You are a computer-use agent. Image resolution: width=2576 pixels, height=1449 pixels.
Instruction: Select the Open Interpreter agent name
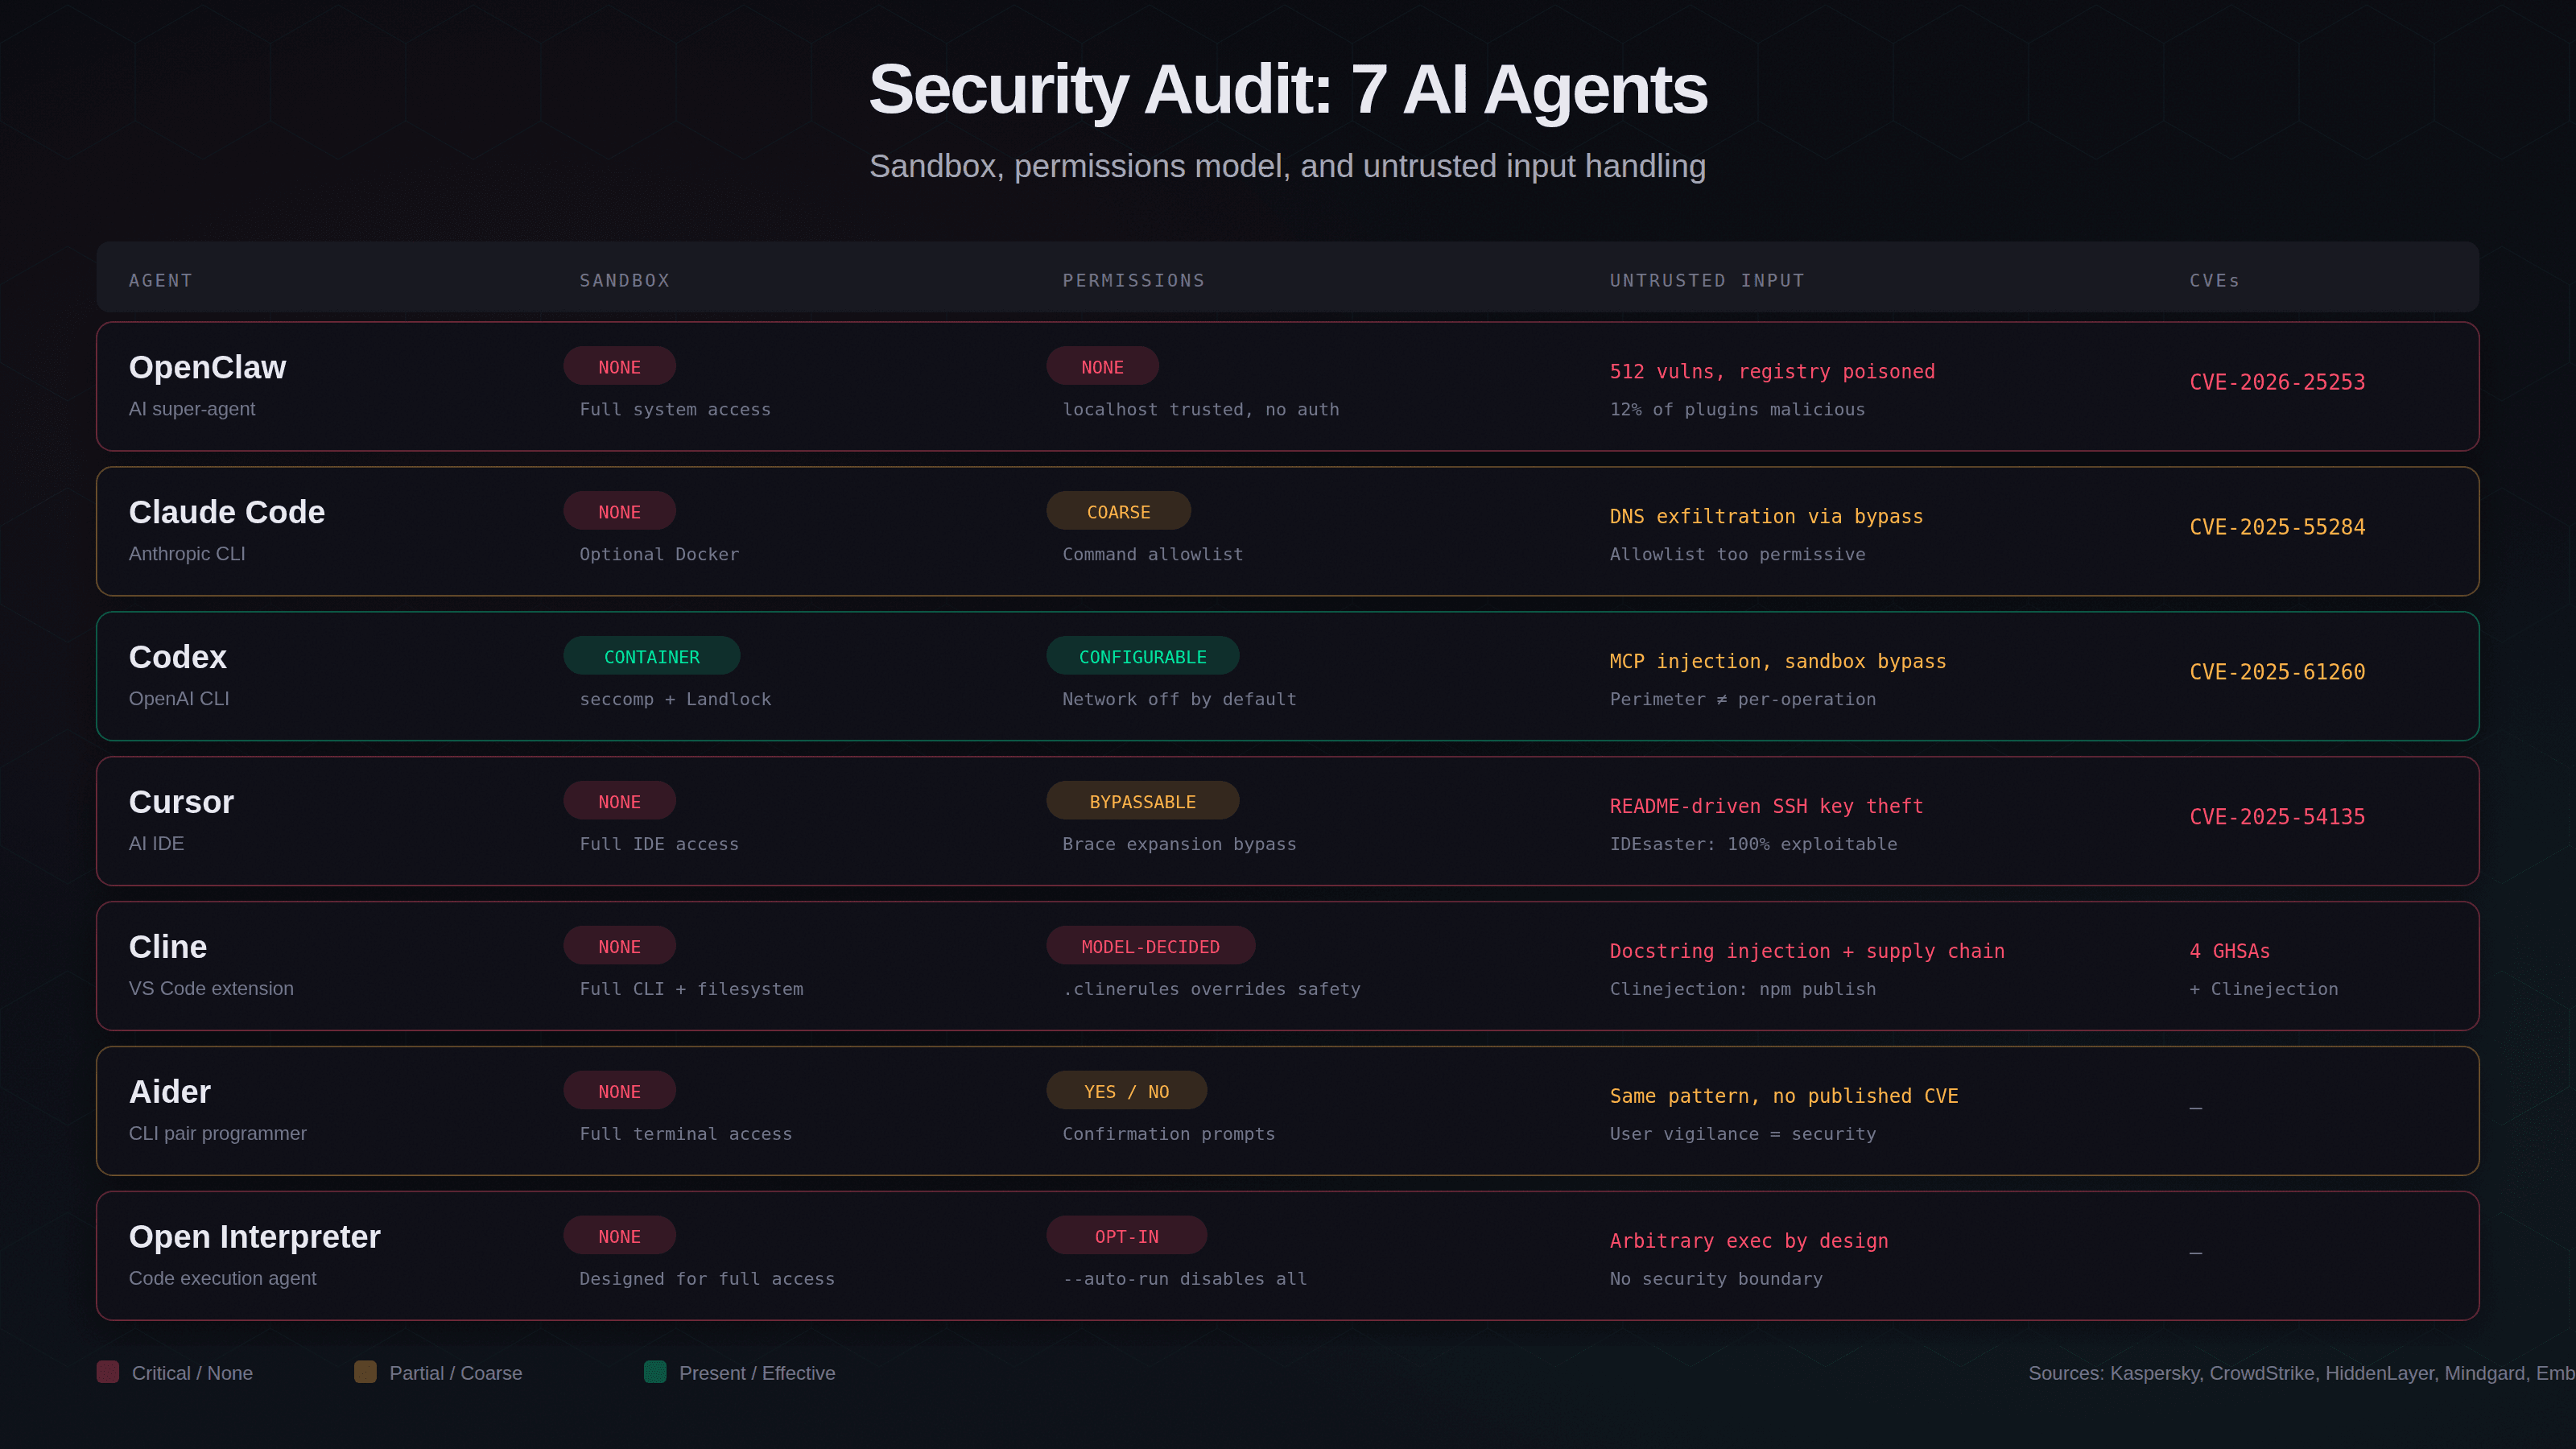(254, 1237)
